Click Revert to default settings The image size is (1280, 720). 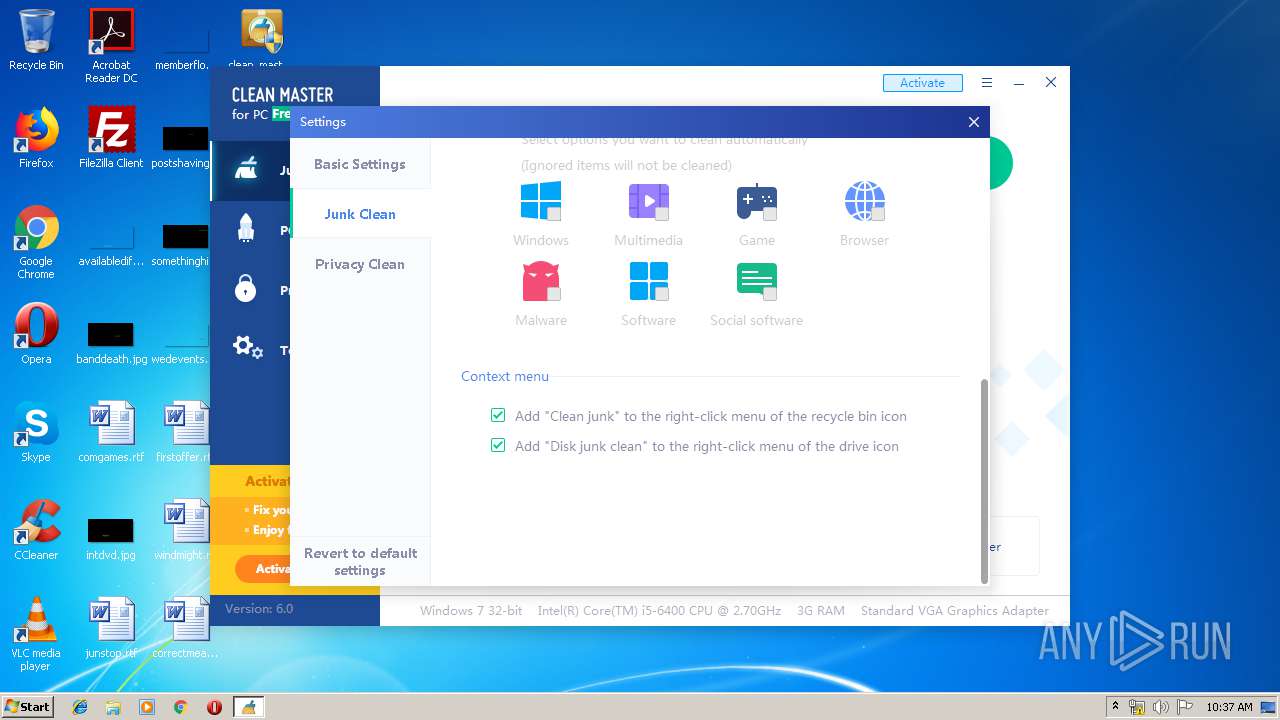click(x=360, y=561)
